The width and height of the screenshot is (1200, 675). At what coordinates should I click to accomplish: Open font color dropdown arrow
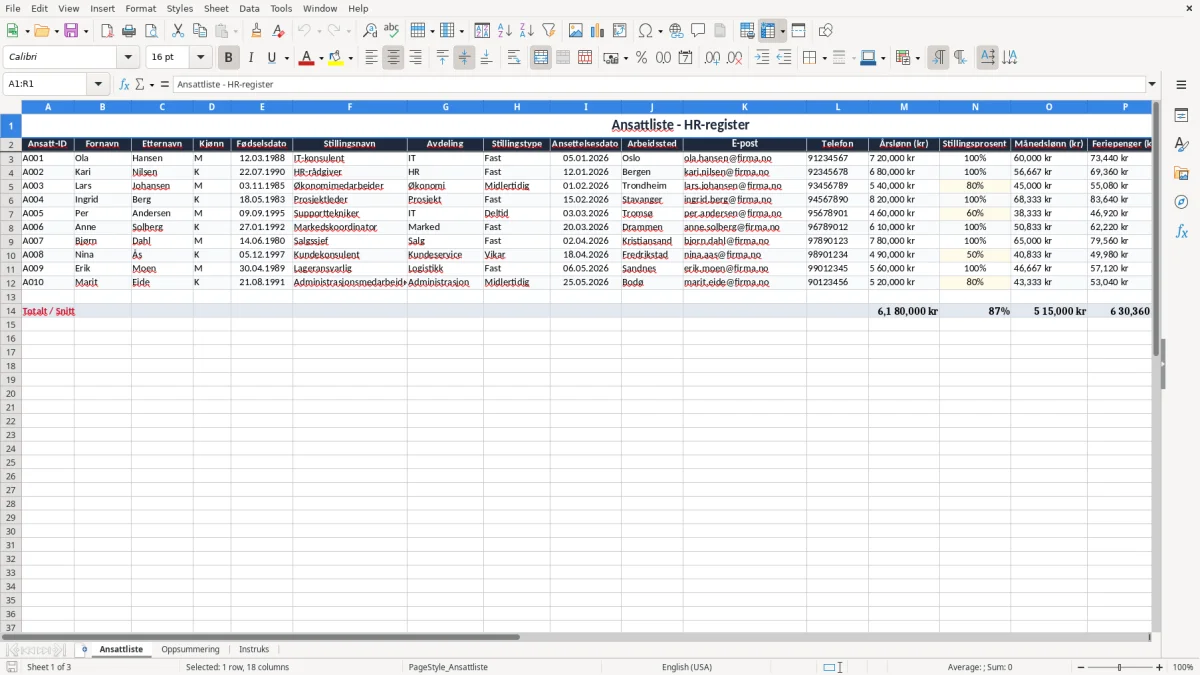coord(321,58)
